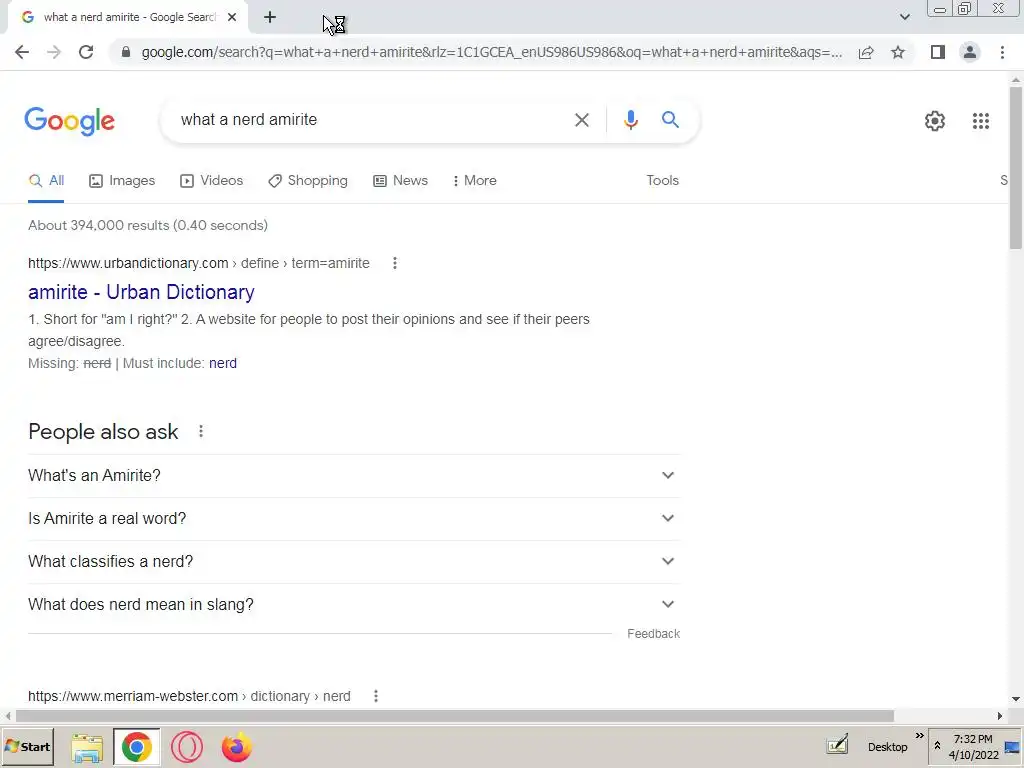This screenshot has width=1024, height=768.
Task: Submit search with magnifying glass icon
Action: click(670, 120)
